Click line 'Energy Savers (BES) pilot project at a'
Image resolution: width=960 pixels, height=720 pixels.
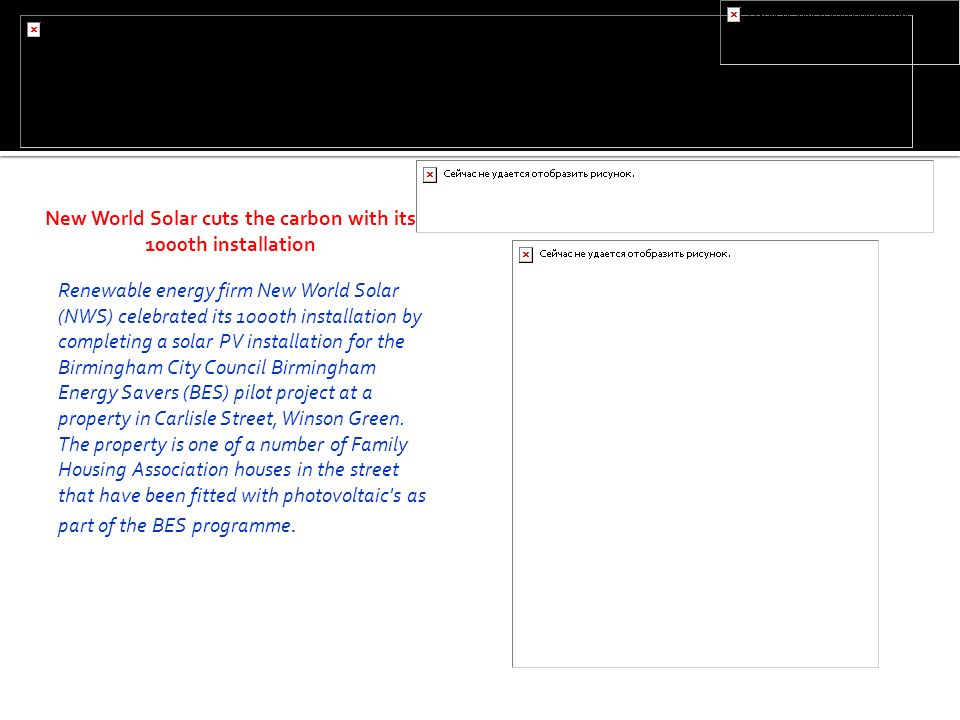click(215, 393)
